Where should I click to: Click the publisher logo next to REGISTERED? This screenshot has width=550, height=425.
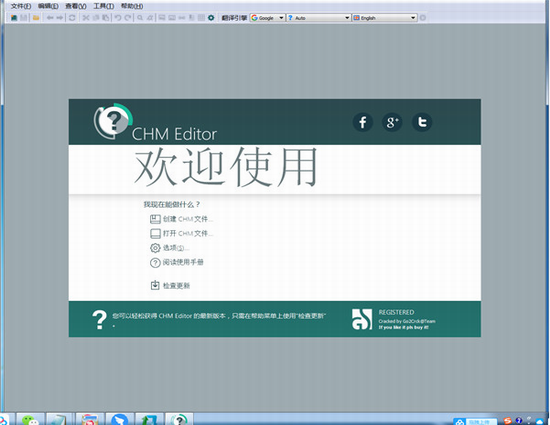point(362,319)
